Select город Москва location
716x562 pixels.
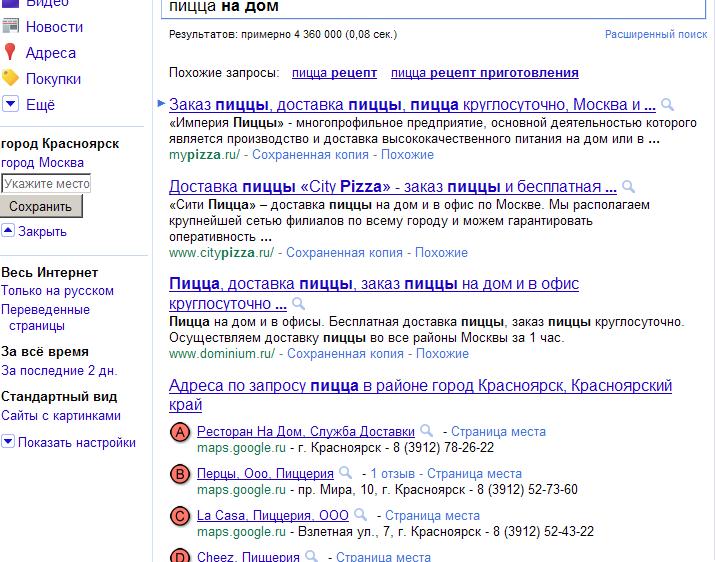pyautogui.click(x=42, y=163)
